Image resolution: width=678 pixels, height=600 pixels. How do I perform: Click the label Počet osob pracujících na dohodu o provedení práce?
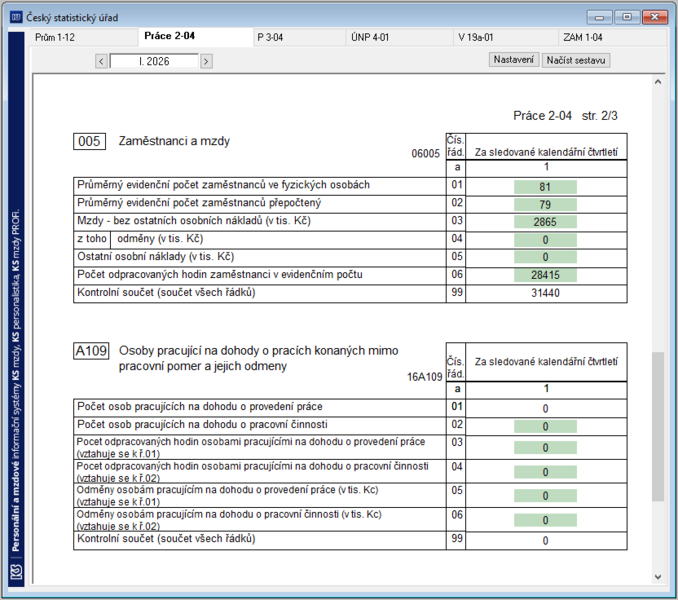point(199,406)
